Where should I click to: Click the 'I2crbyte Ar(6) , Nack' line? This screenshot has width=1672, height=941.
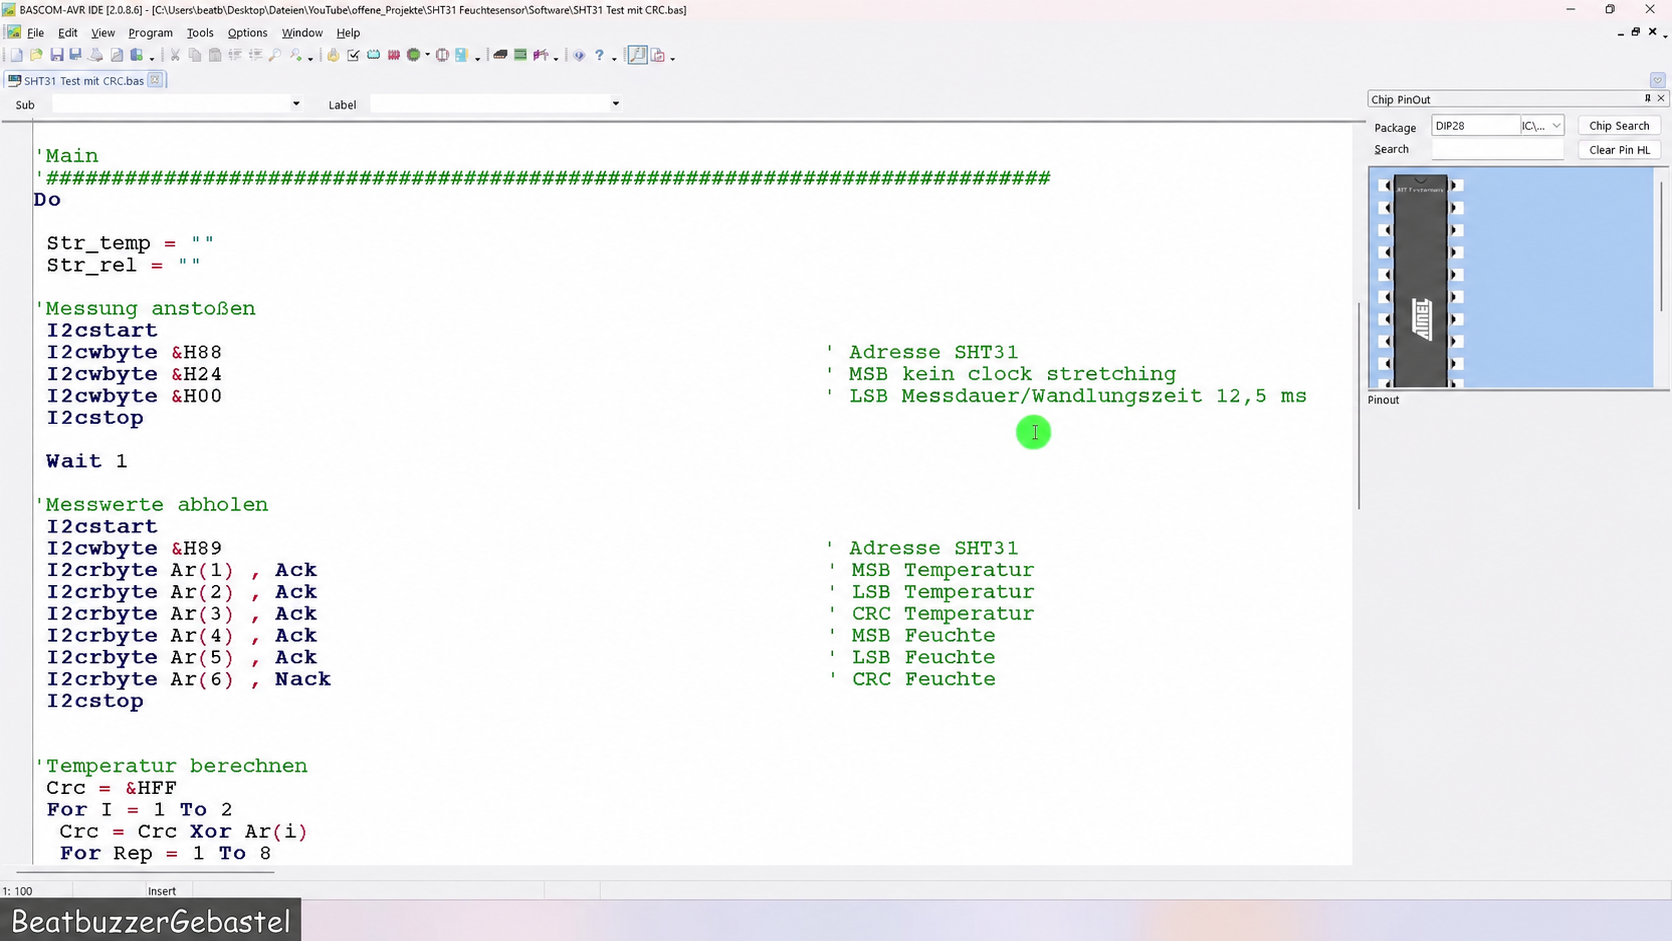188,679
